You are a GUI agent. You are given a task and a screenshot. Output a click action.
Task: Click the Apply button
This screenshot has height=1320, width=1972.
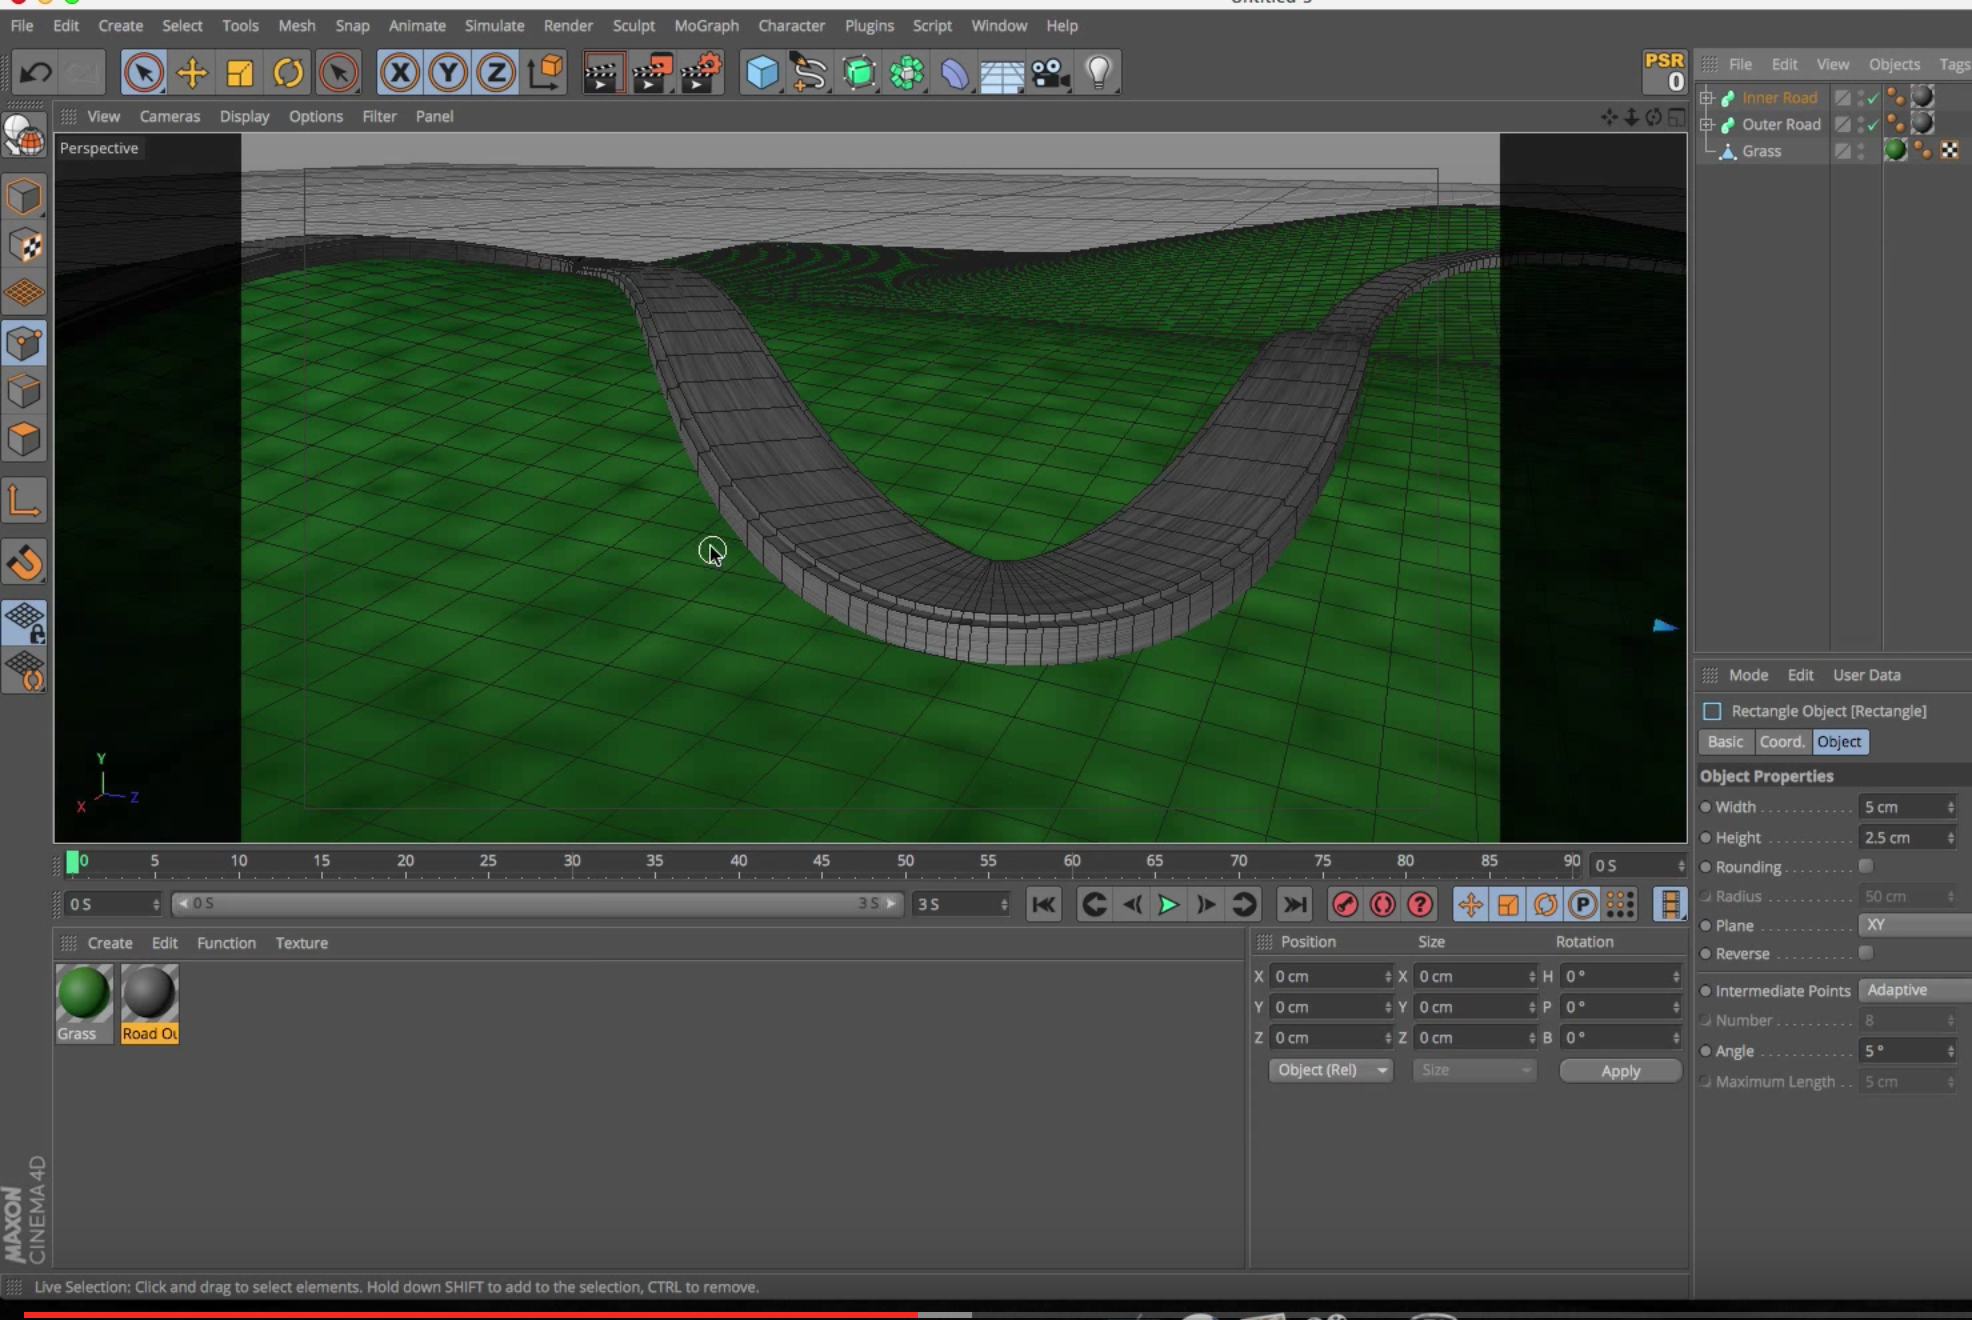pyautogui.click(x=1620, y=1071)
